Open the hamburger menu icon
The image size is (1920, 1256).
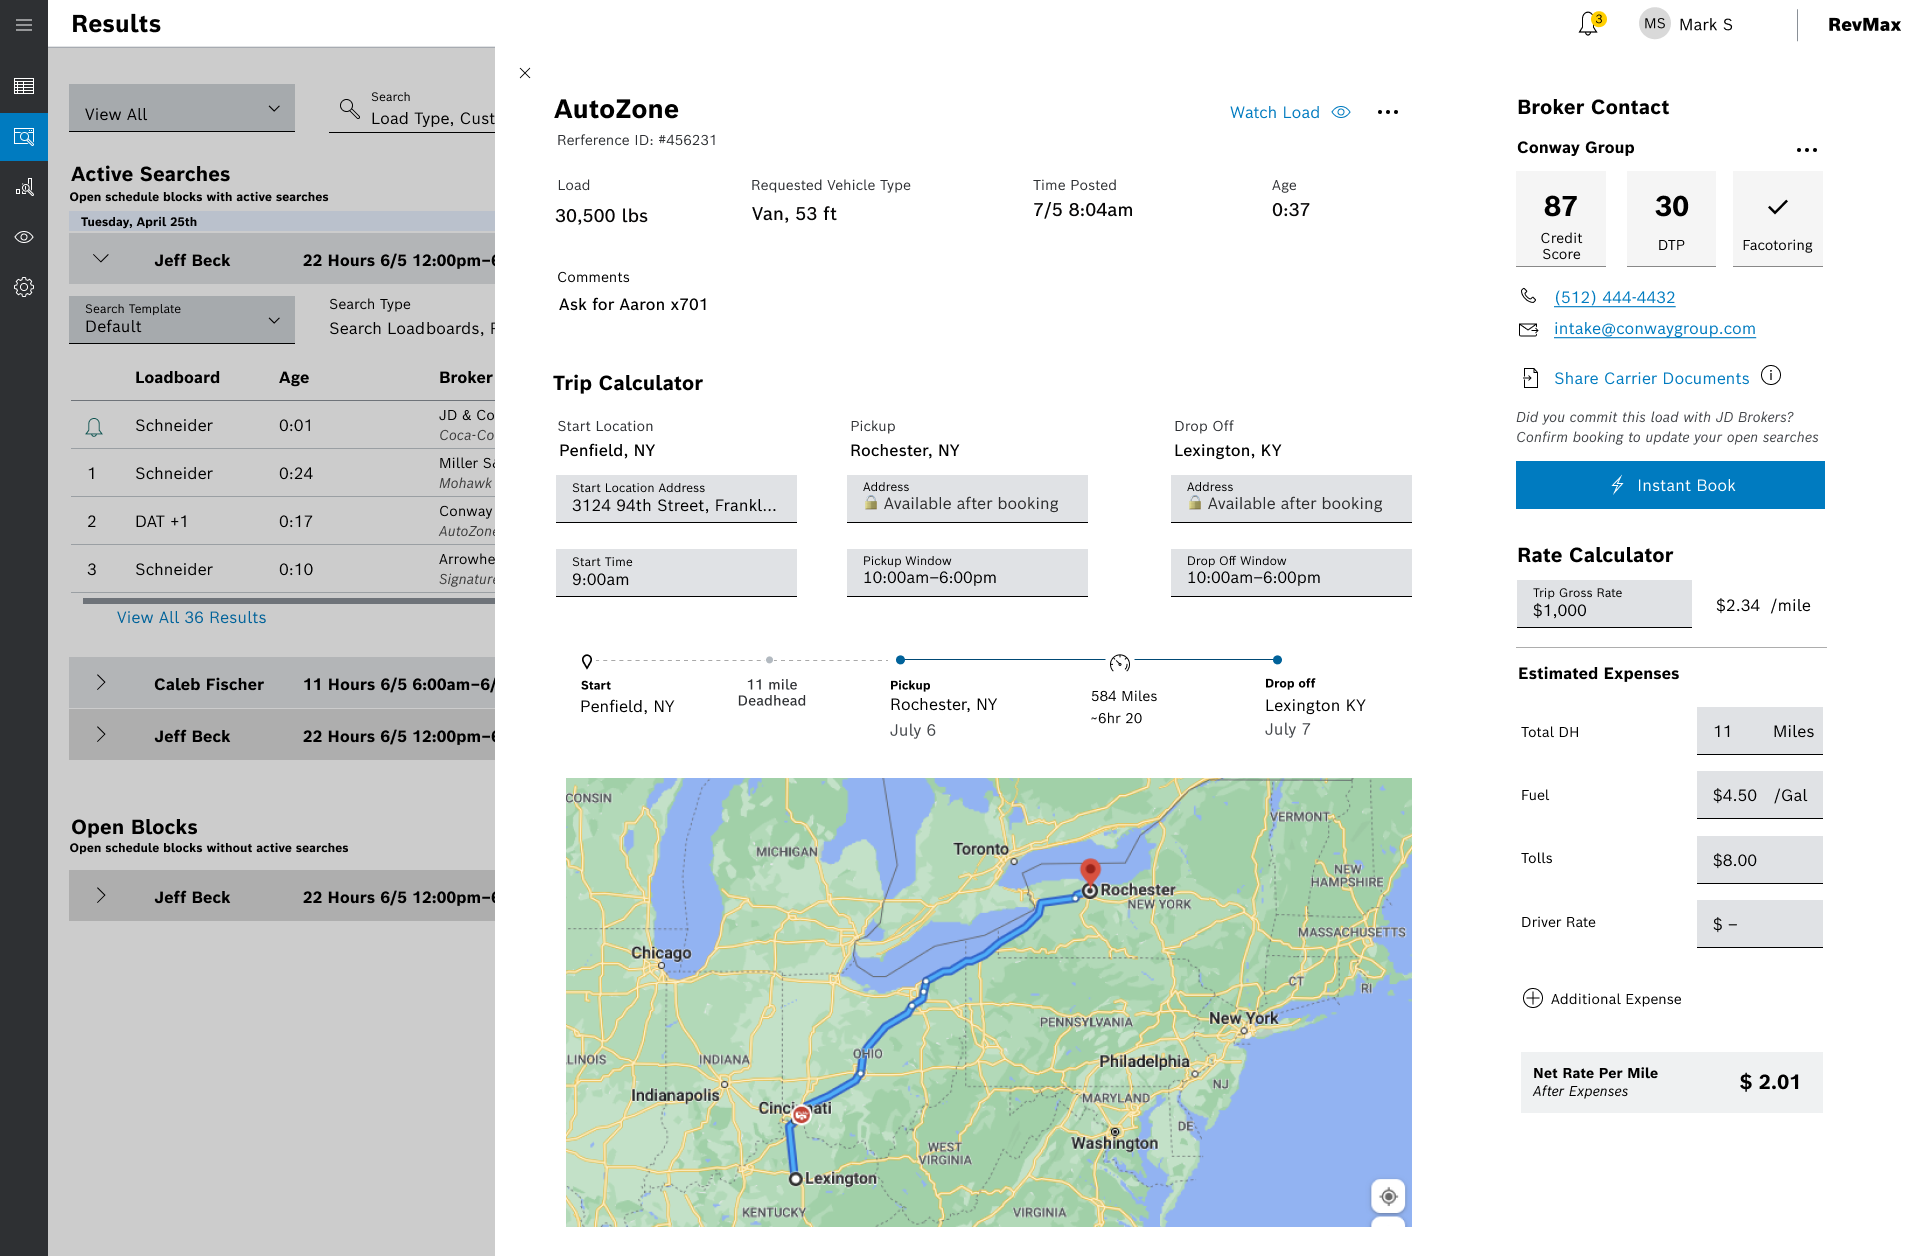[x=24, y=25]
